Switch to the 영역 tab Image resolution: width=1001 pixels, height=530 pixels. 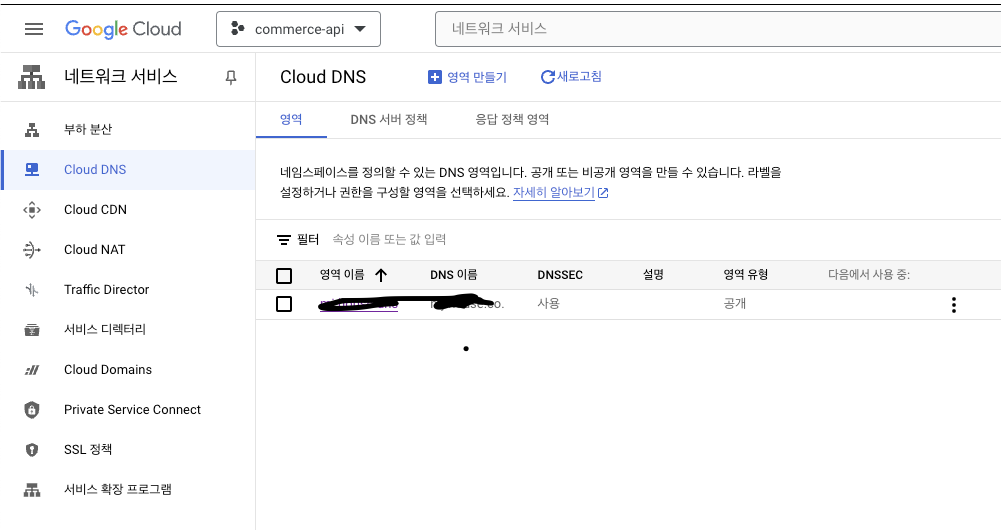(x=291, y=119)
